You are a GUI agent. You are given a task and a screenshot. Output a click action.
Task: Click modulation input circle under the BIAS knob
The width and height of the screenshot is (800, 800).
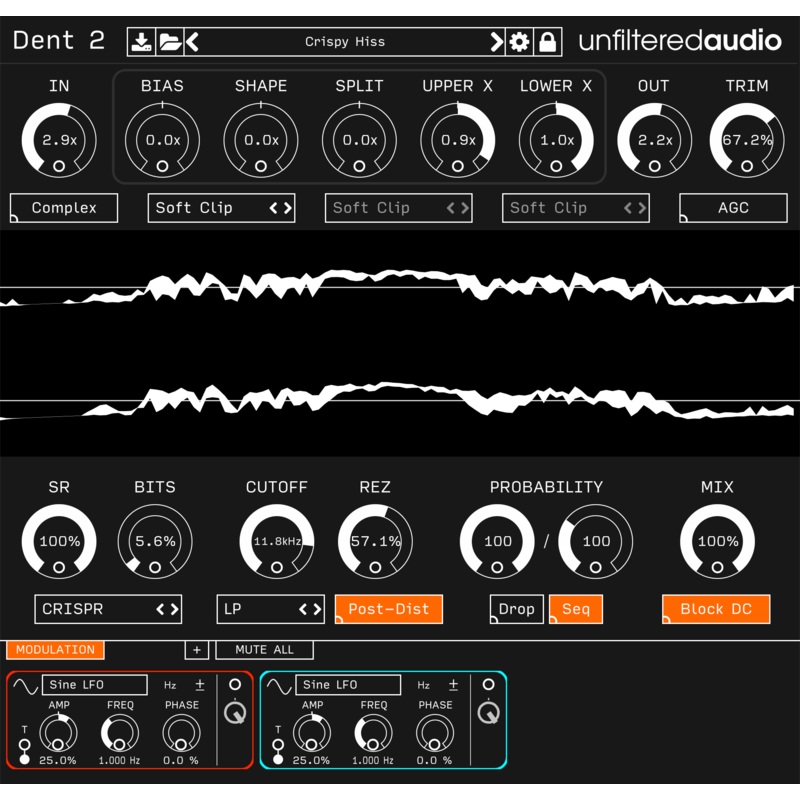(x=162, y=166)
